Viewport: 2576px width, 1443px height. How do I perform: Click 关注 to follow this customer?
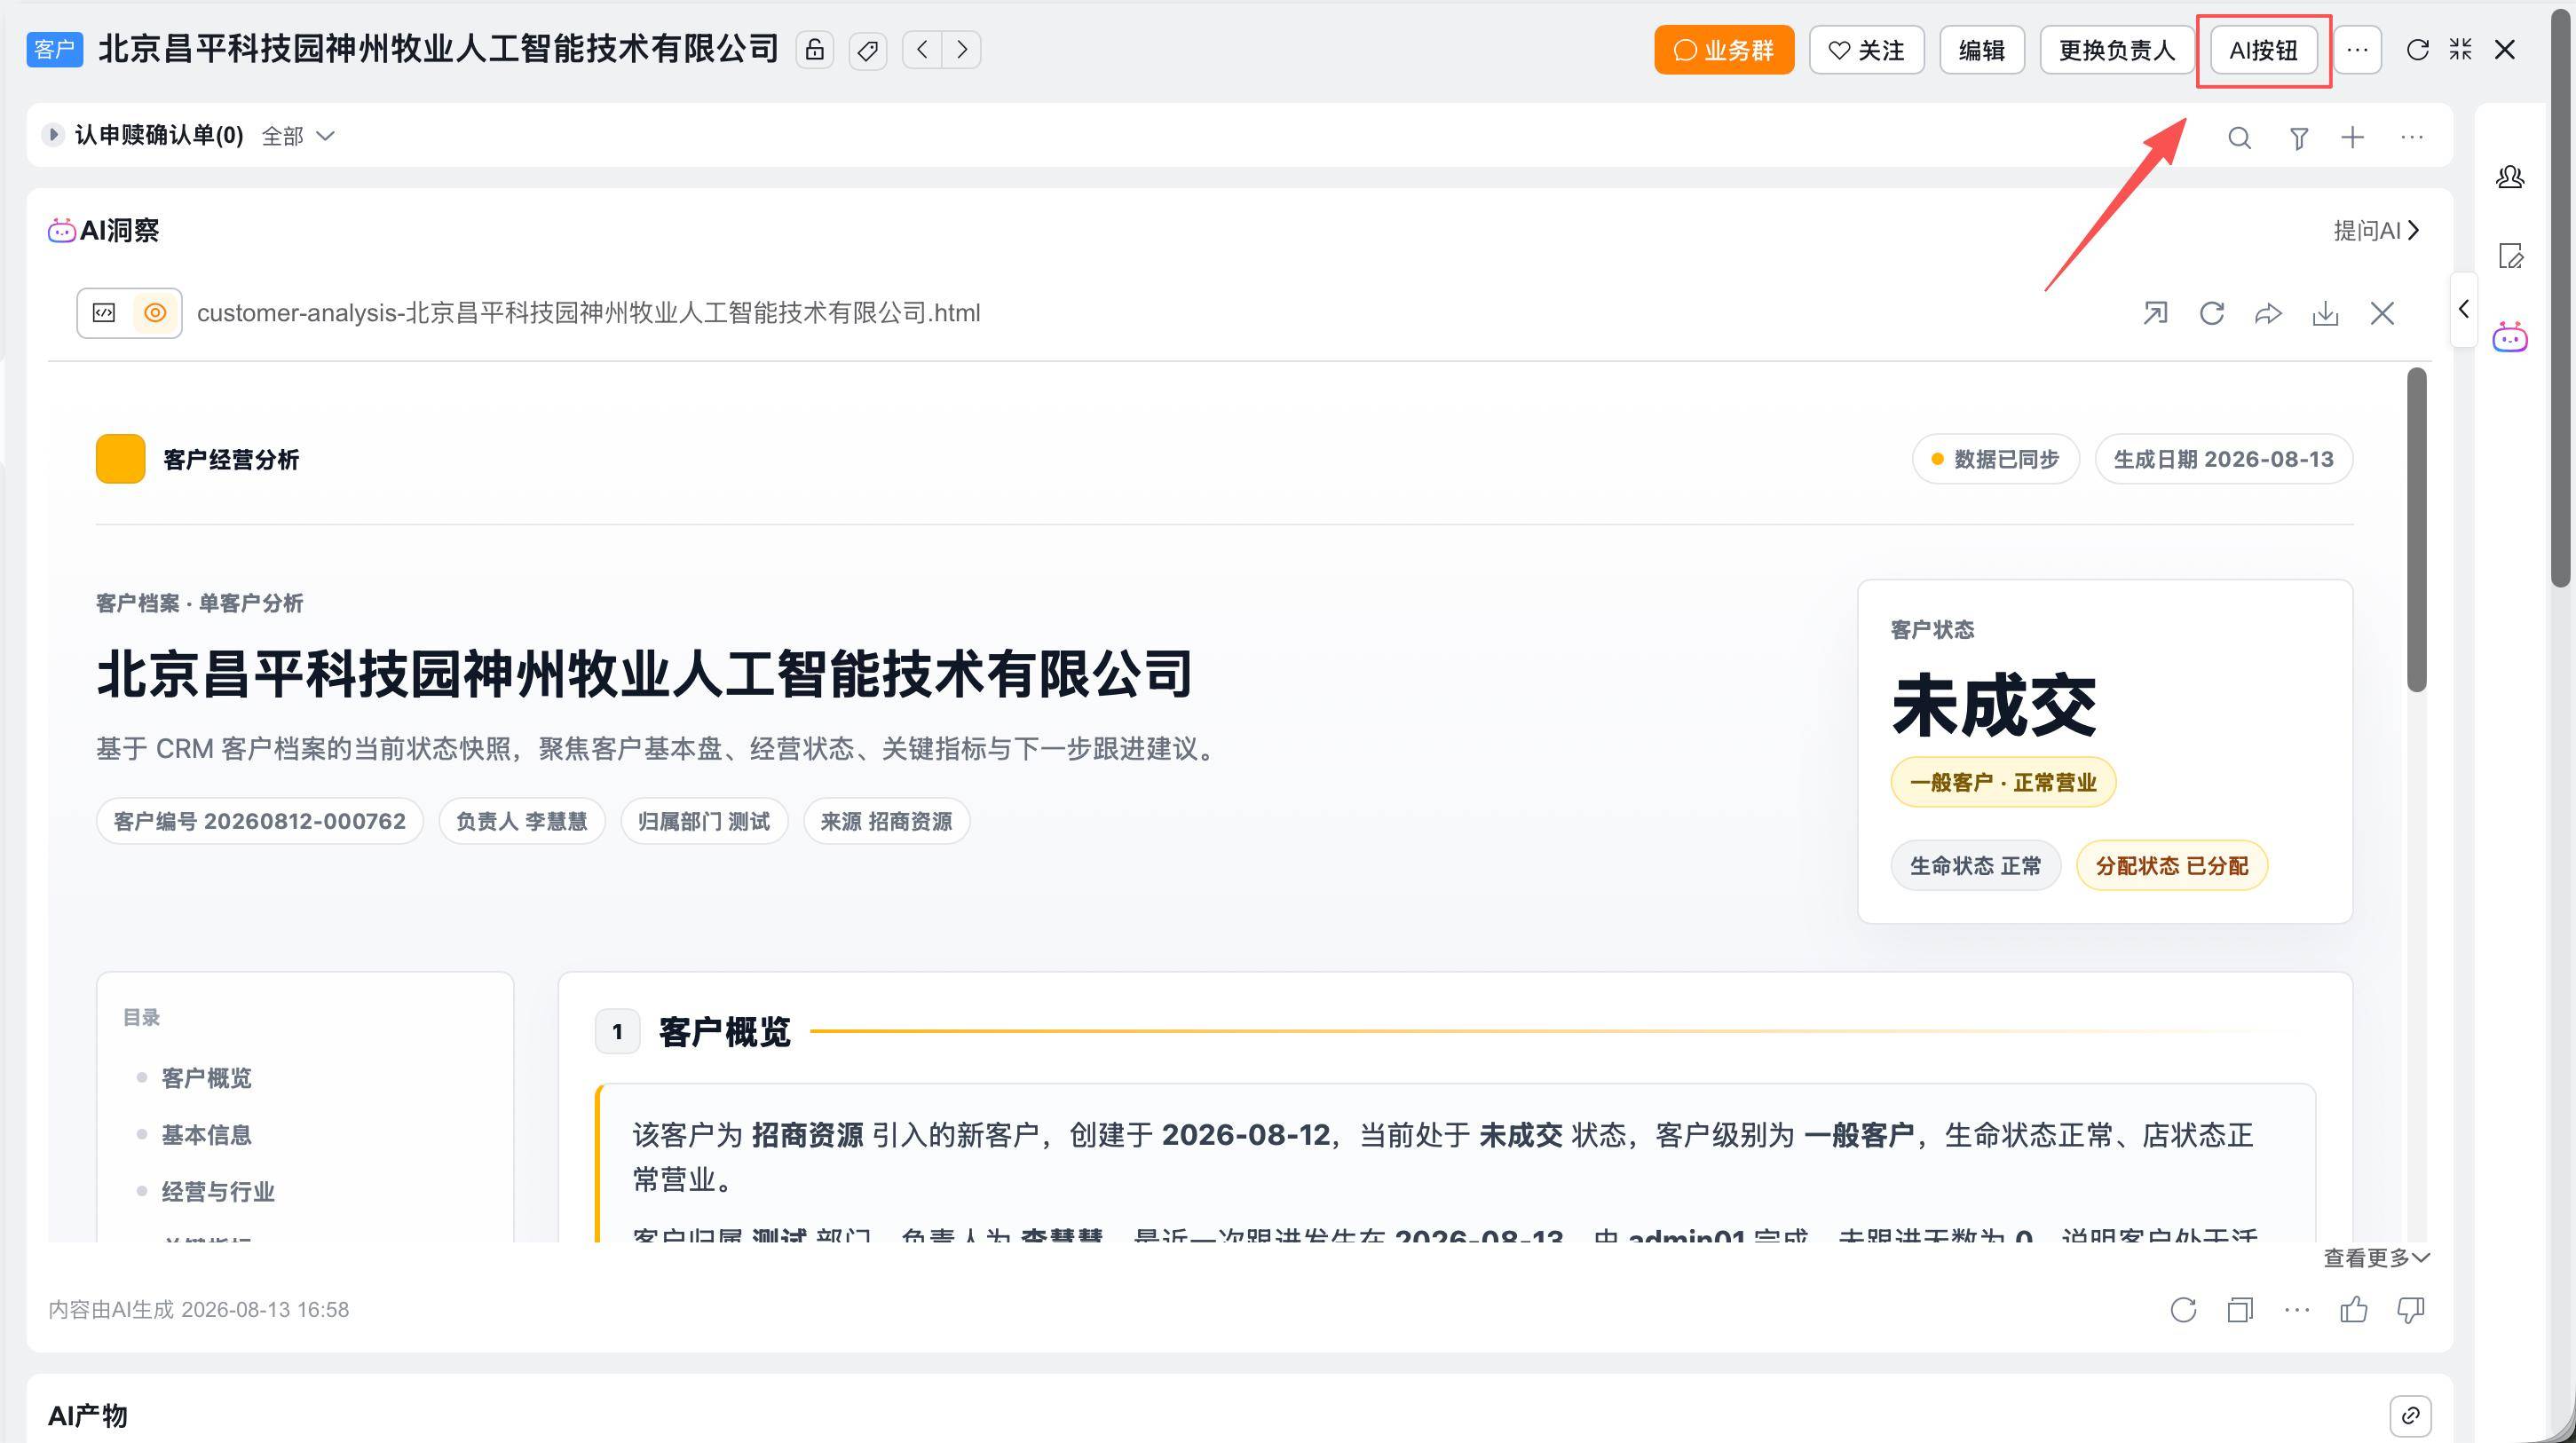tap(1866, 50)
